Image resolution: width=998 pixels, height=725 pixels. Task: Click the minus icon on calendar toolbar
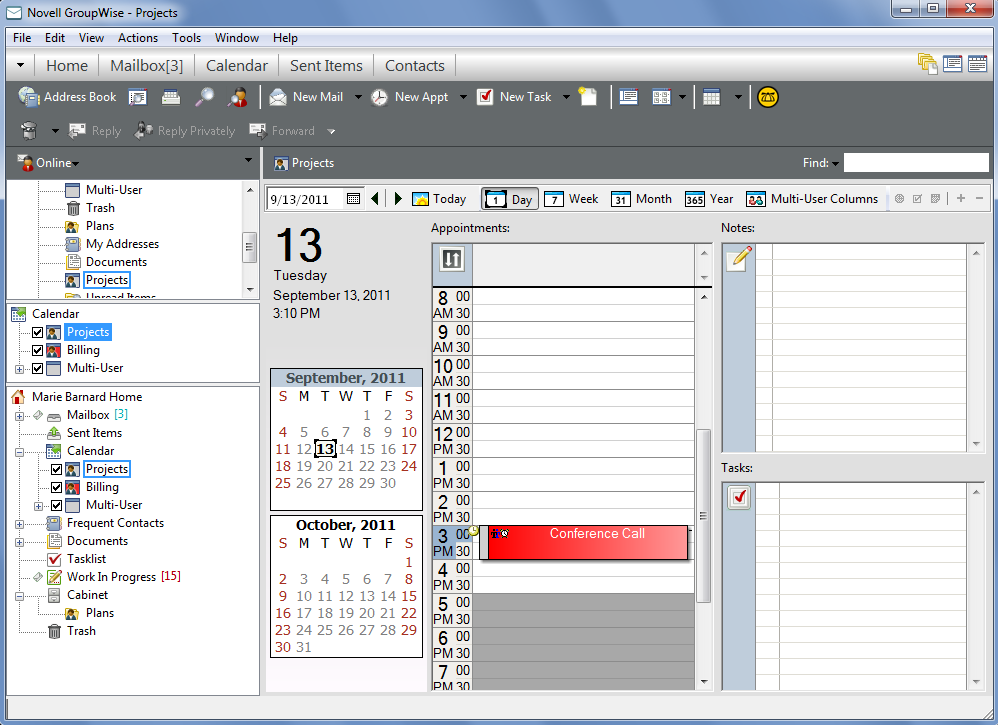pyautogui.click(x=980, y=199)
